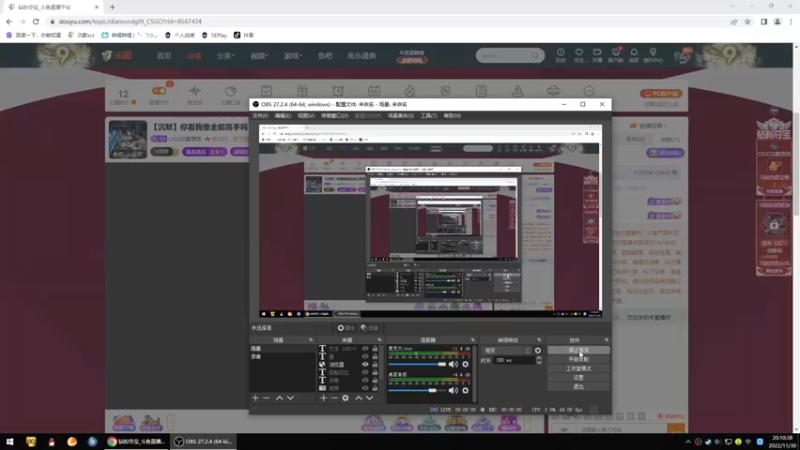Viewport: 800px width, 450px height.
Task: Toggle lock of the camera 视频 source
Action: [x=375, y=388]
